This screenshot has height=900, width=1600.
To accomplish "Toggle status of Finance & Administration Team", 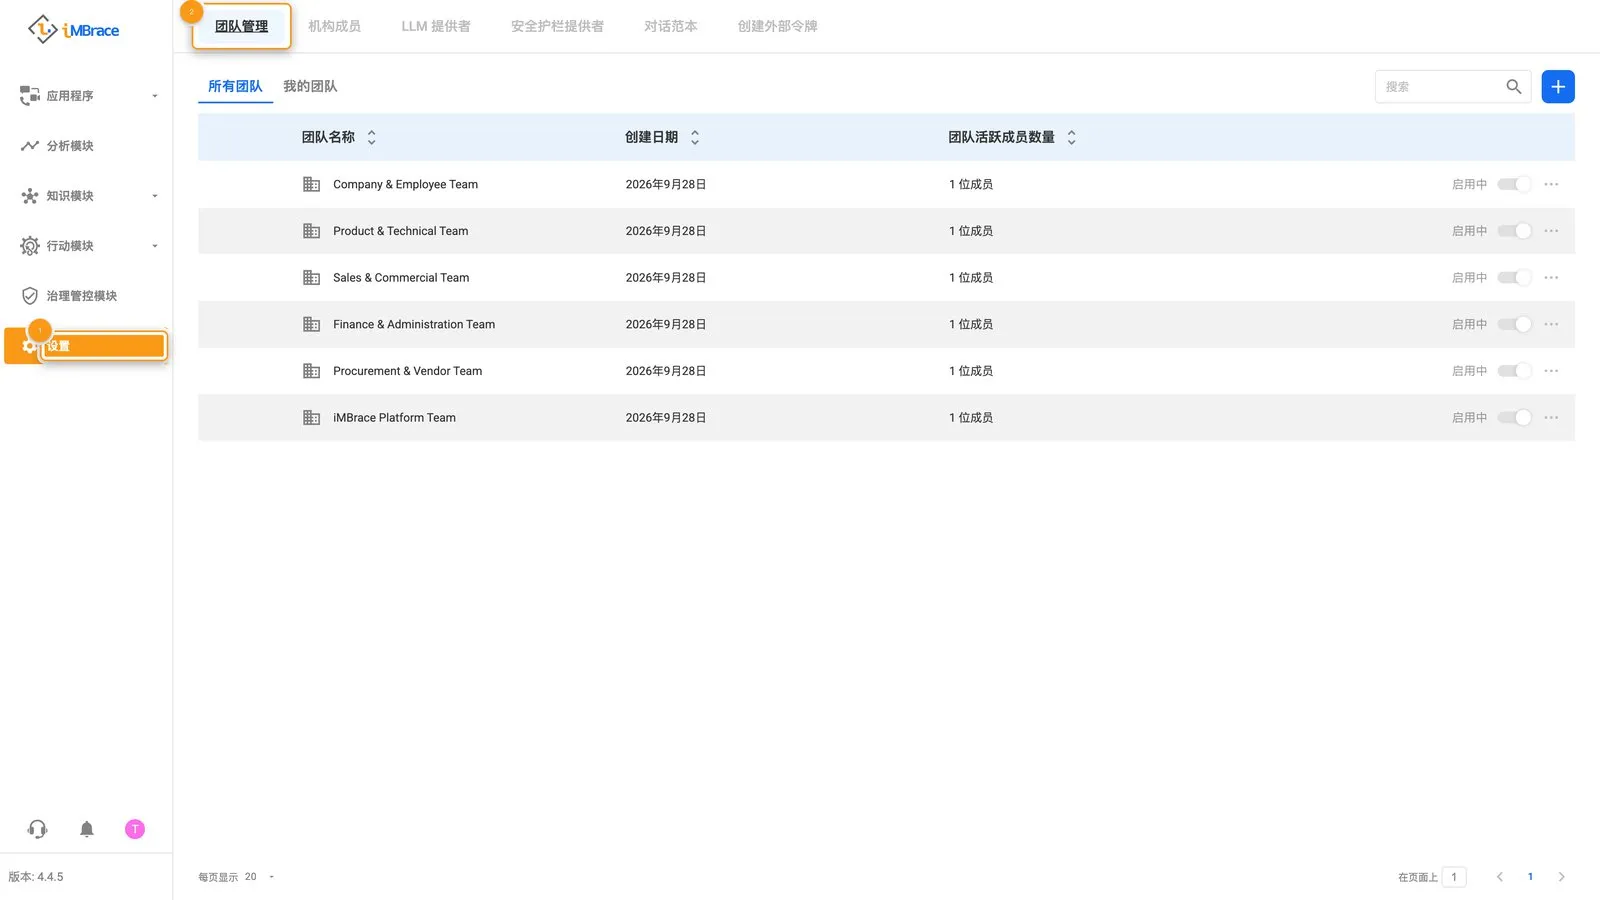I will (1514, 324).
